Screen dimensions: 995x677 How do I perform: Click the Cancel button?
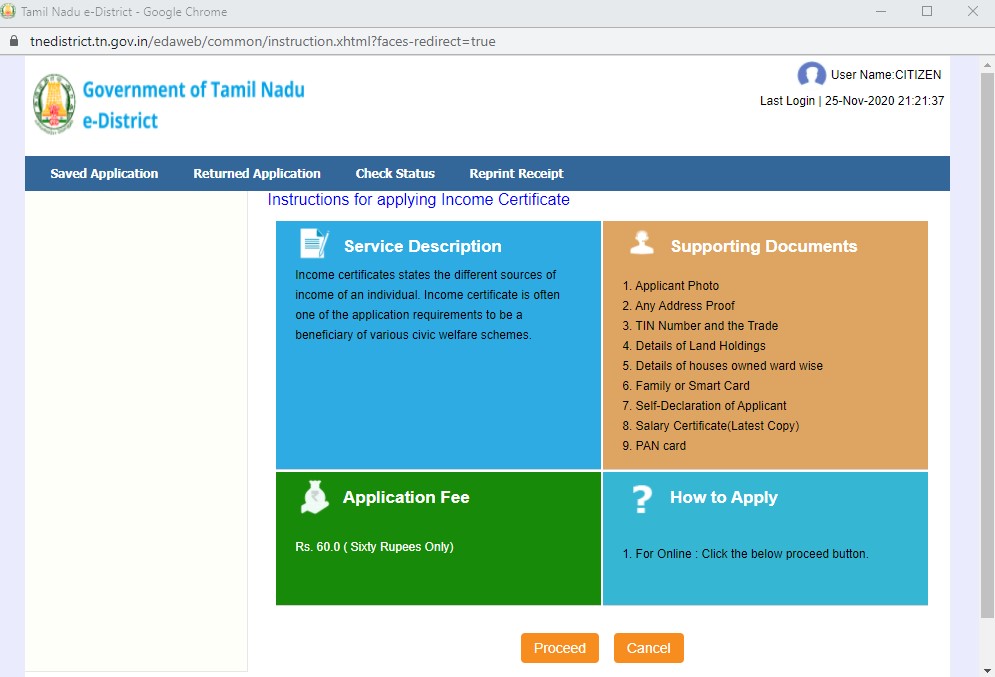[x=648, y=647]
